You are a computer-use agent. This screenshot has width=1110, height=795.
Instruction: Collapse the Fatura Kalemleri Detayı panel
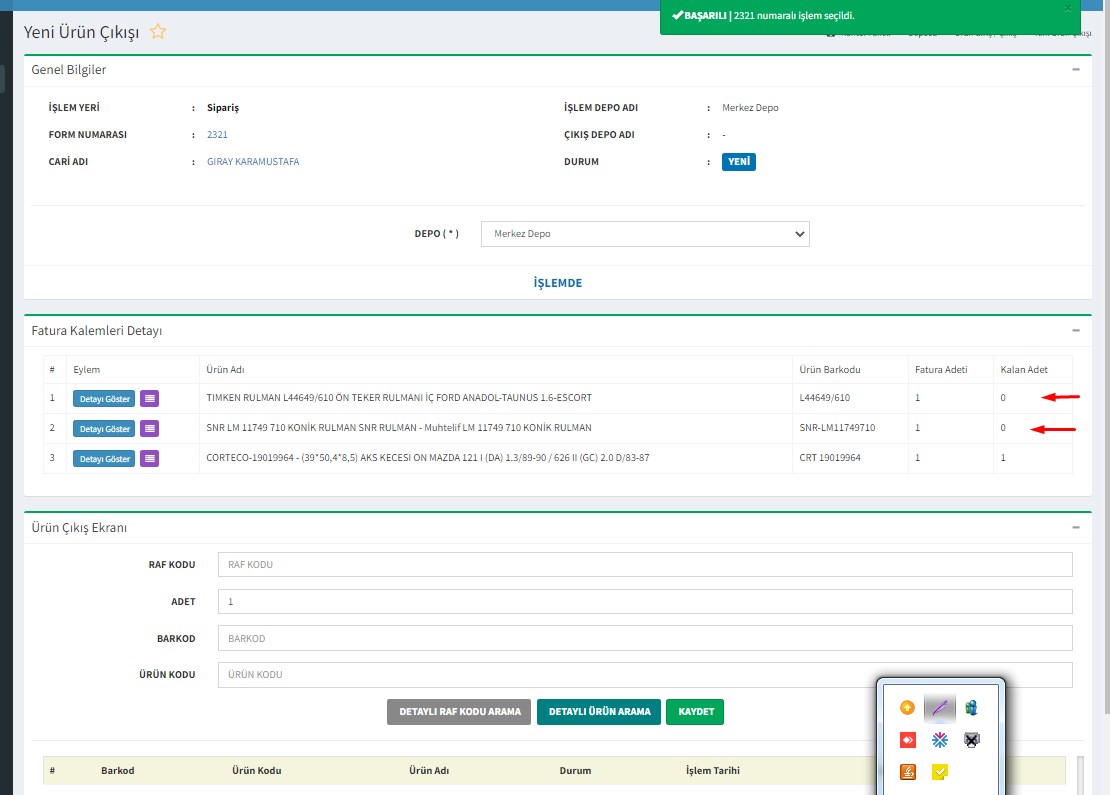point(1076,330)
